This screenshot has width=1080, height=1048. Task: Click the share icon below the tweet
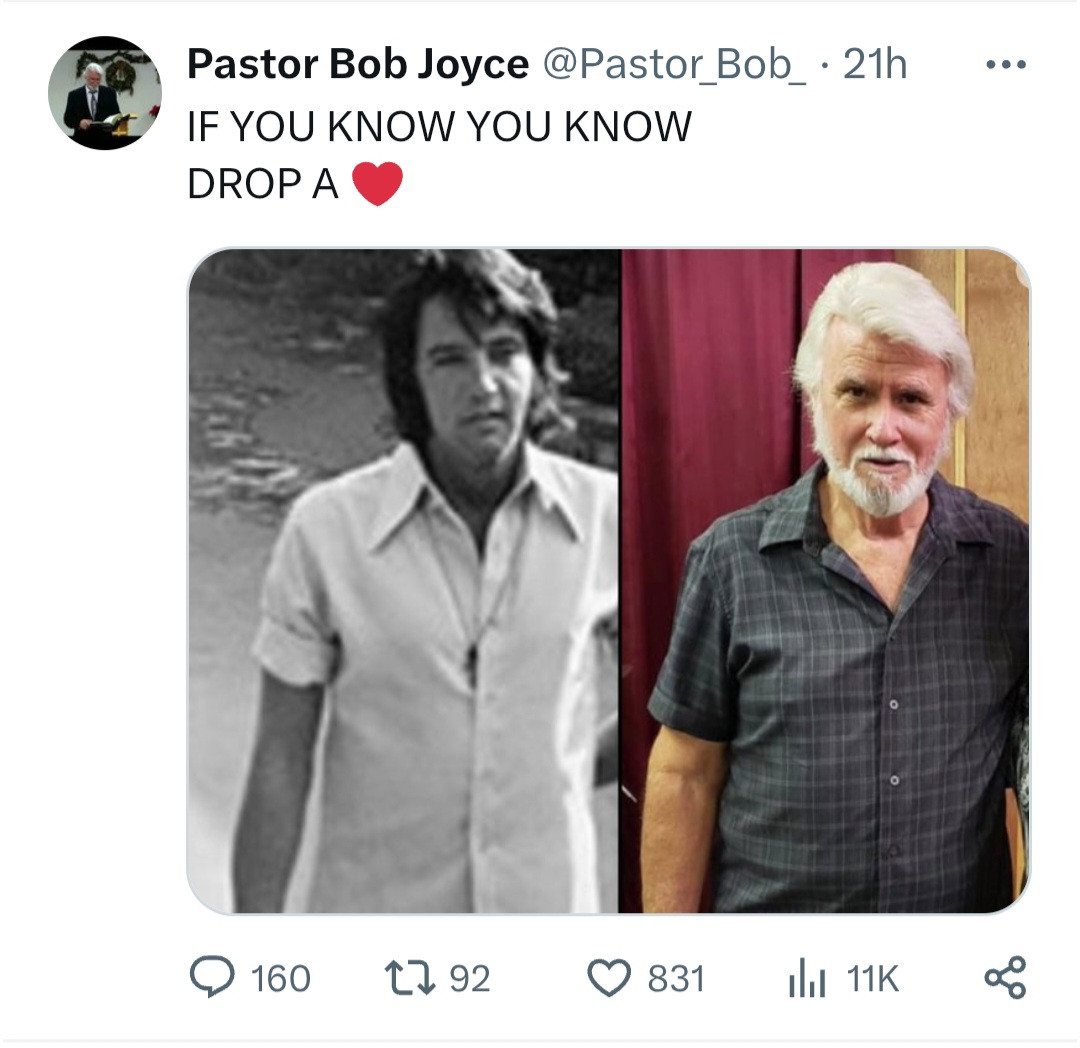point(1005,978)
